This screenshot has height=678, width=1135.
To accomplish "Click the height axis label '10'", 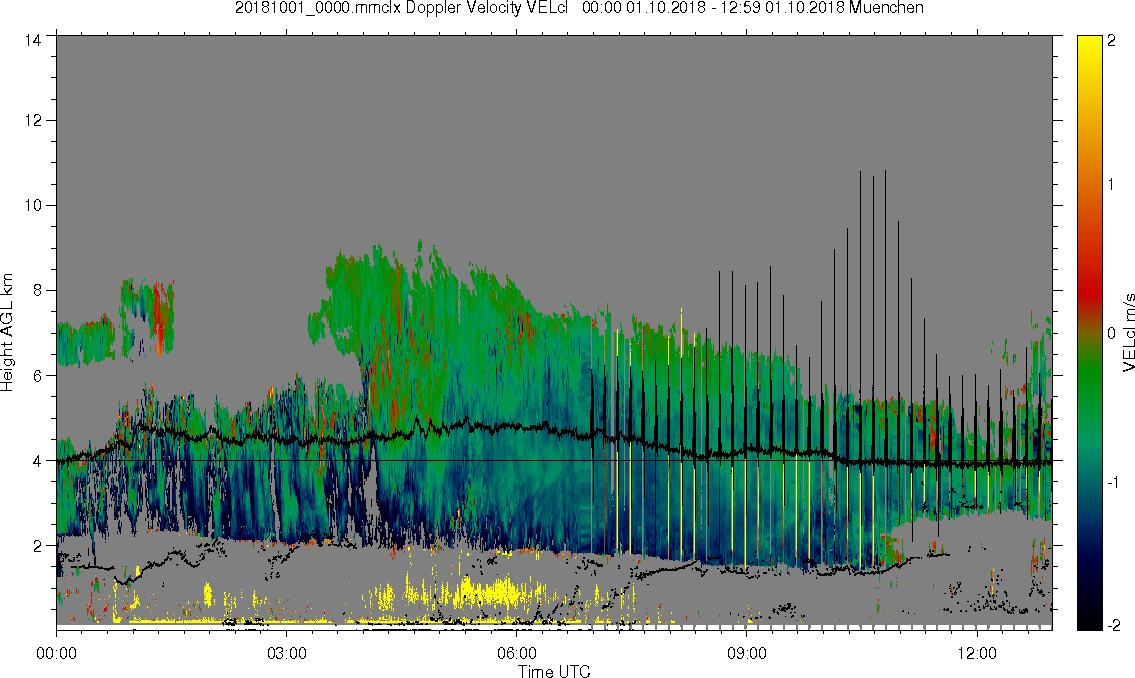I will 33,205.
